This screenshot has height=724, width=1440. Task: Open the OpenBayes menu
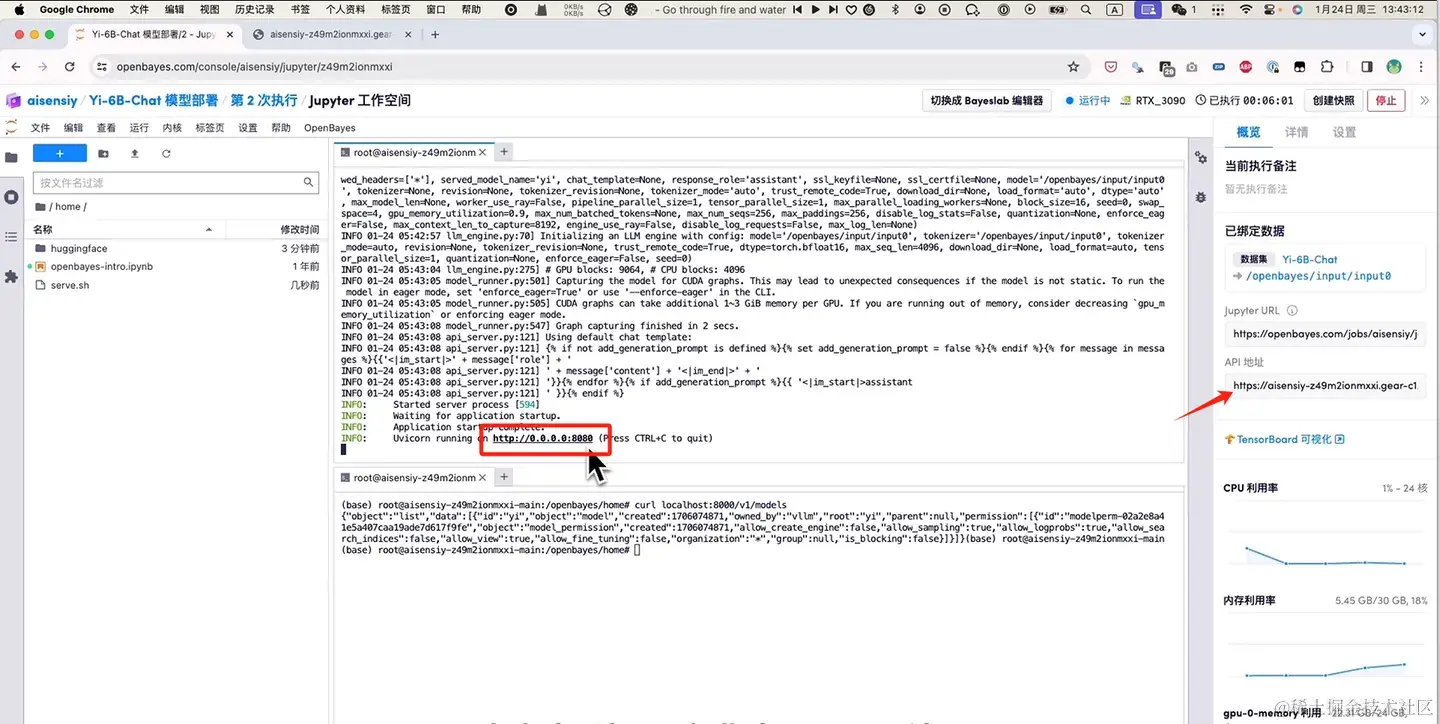click(330, 128)
